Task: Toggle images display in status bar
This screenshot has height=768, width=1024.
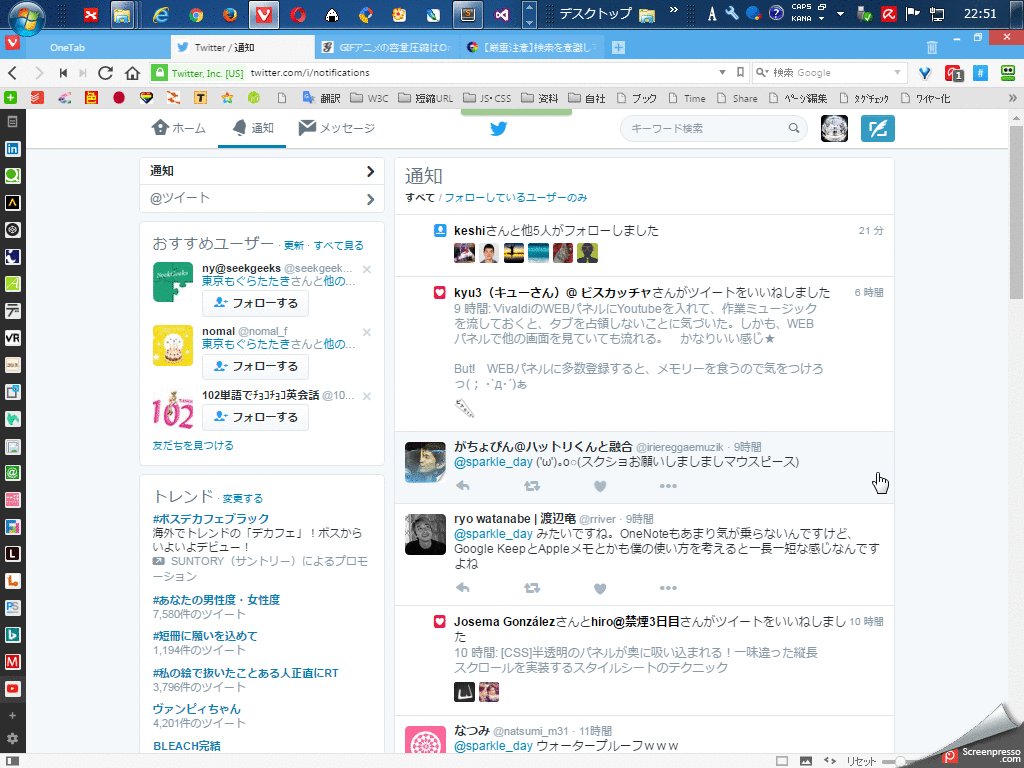Action: (805, 761)
